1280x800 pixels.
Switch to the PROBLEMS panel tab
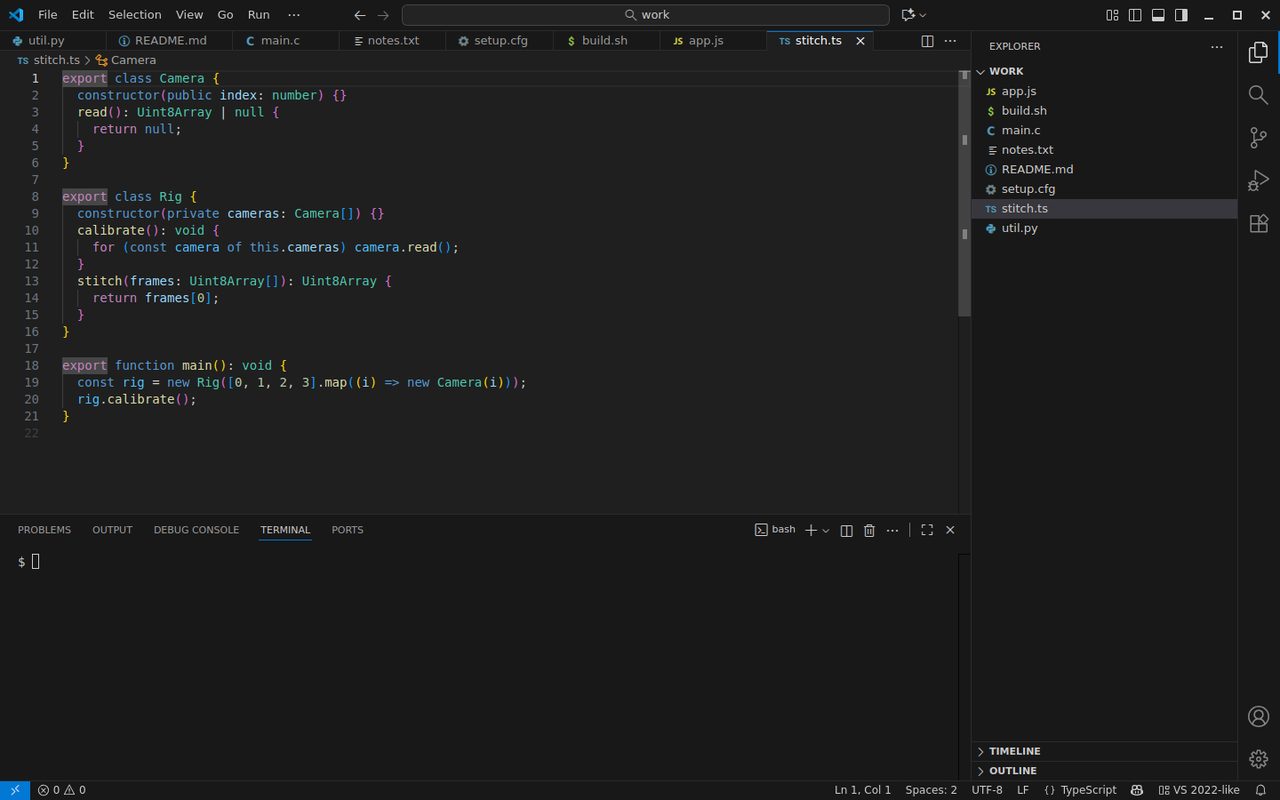pos(44,530)
